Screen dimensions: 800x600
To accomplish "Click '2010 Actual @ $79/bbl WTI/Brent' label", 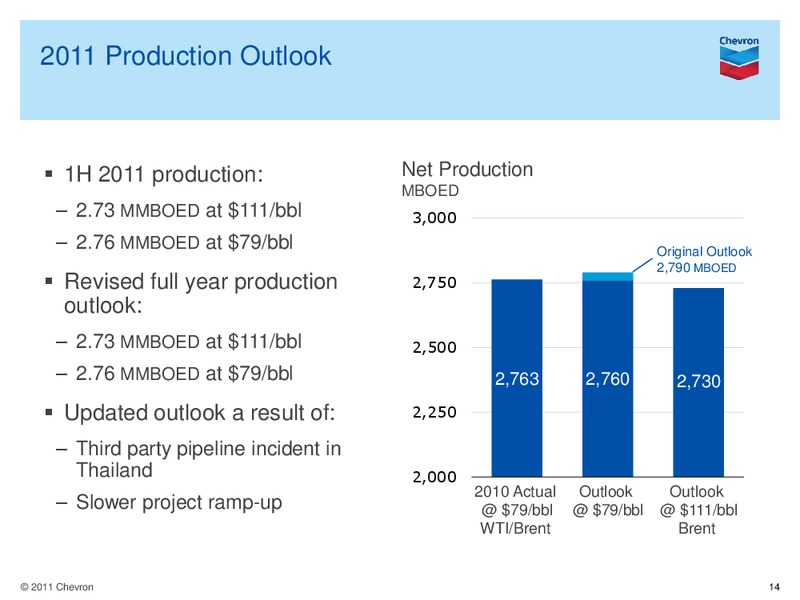I will [x=515, y=510].
